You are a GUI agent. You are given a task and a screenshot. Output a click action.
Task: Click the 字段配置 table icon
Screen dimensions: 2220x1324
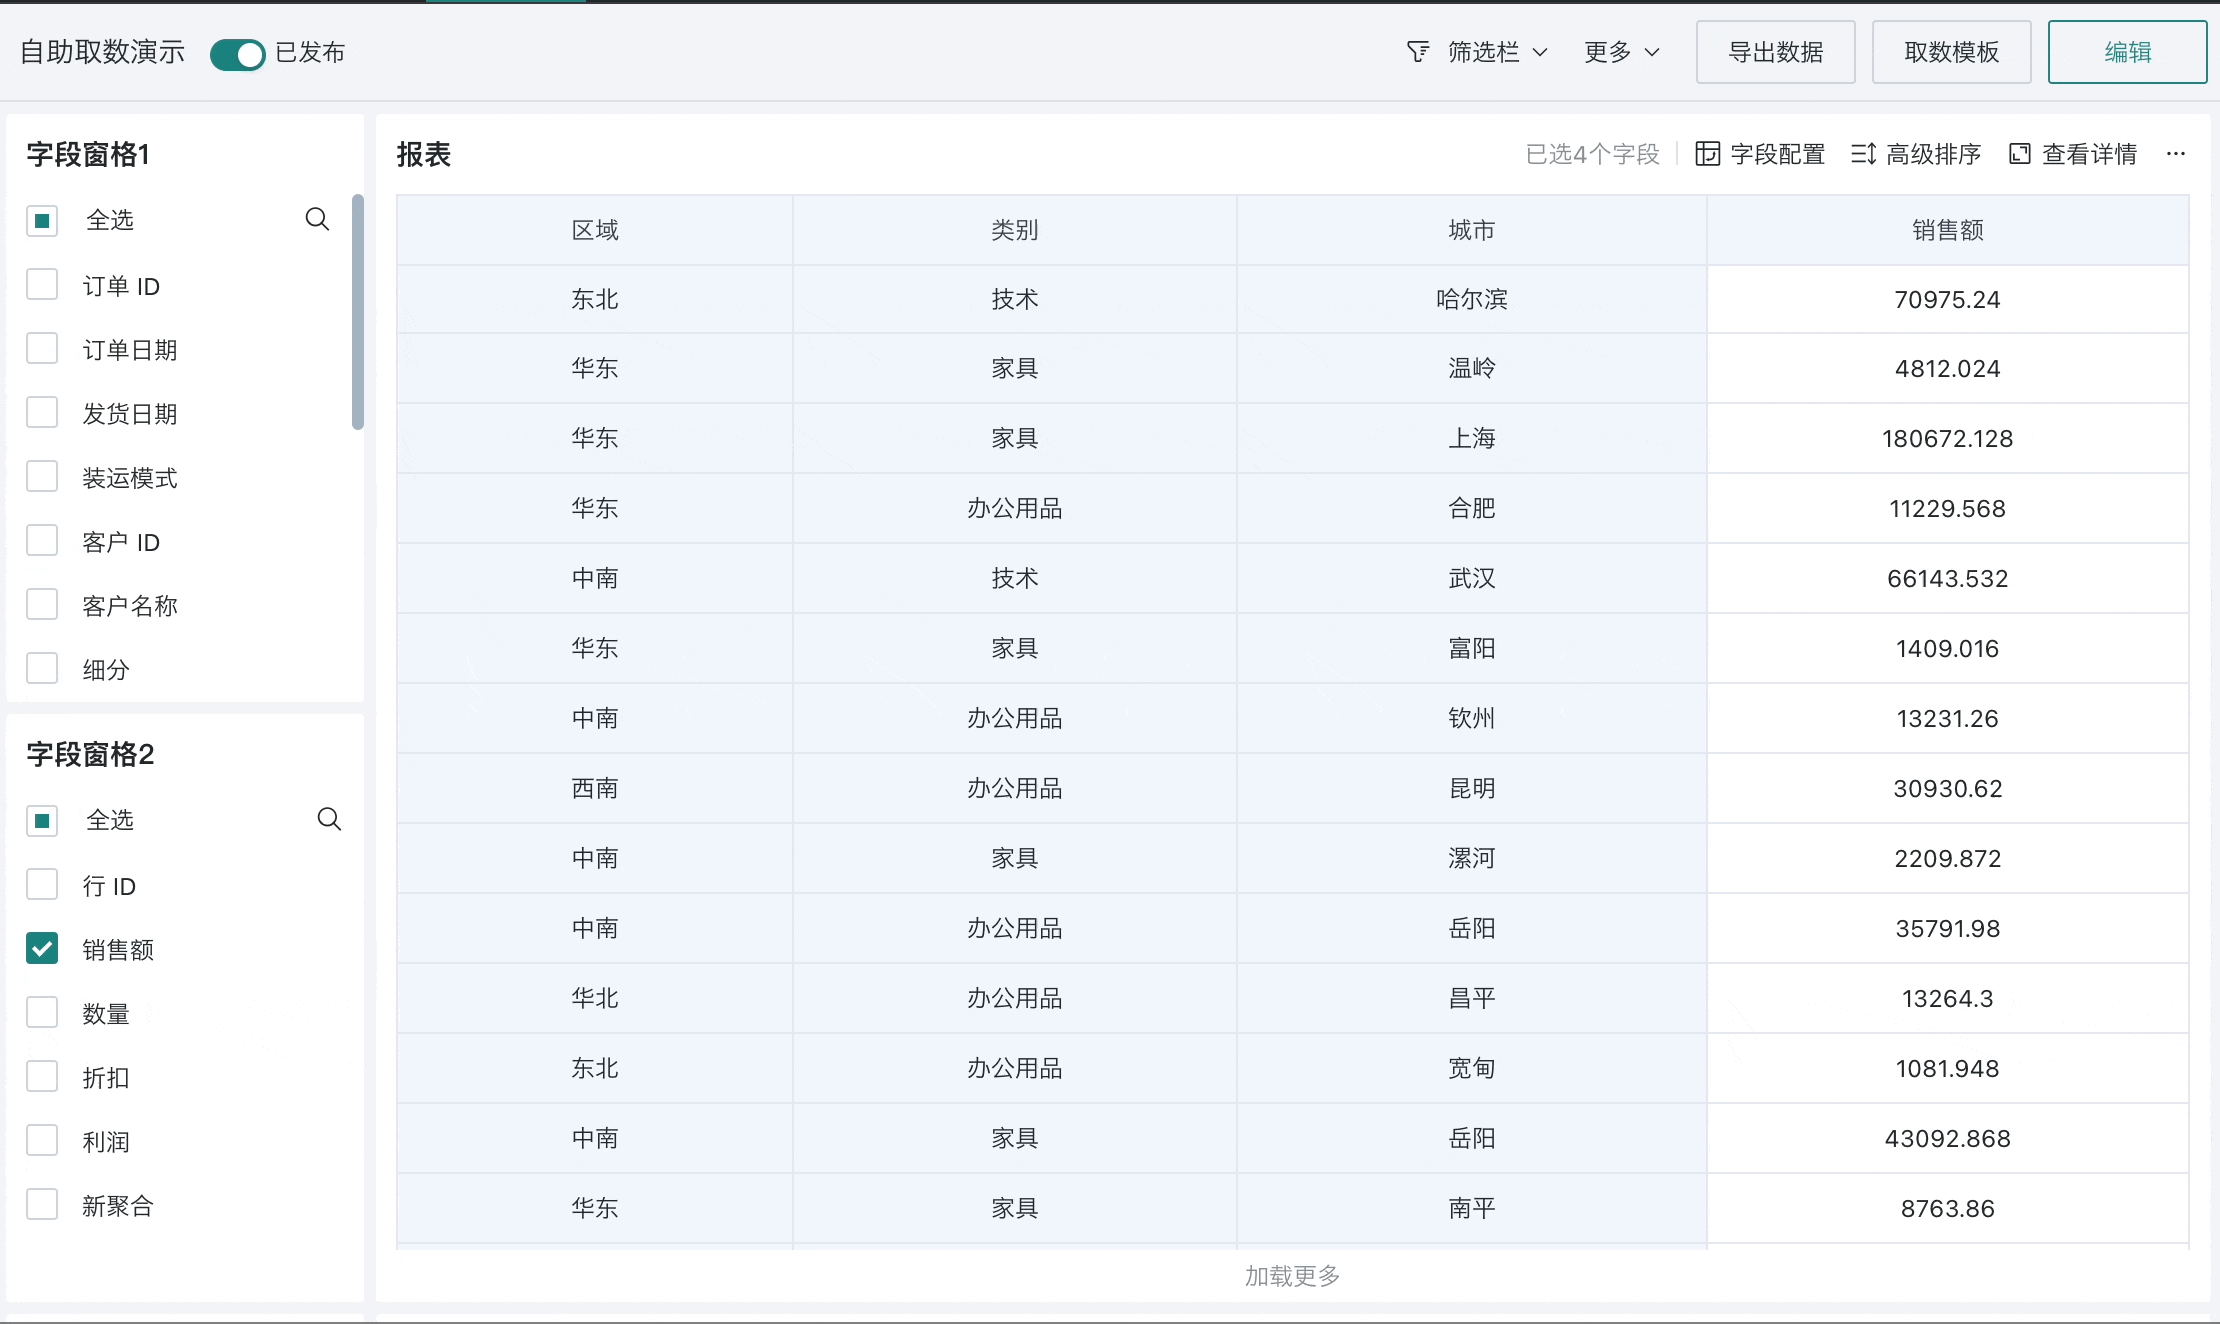(x=1708, y=154)
